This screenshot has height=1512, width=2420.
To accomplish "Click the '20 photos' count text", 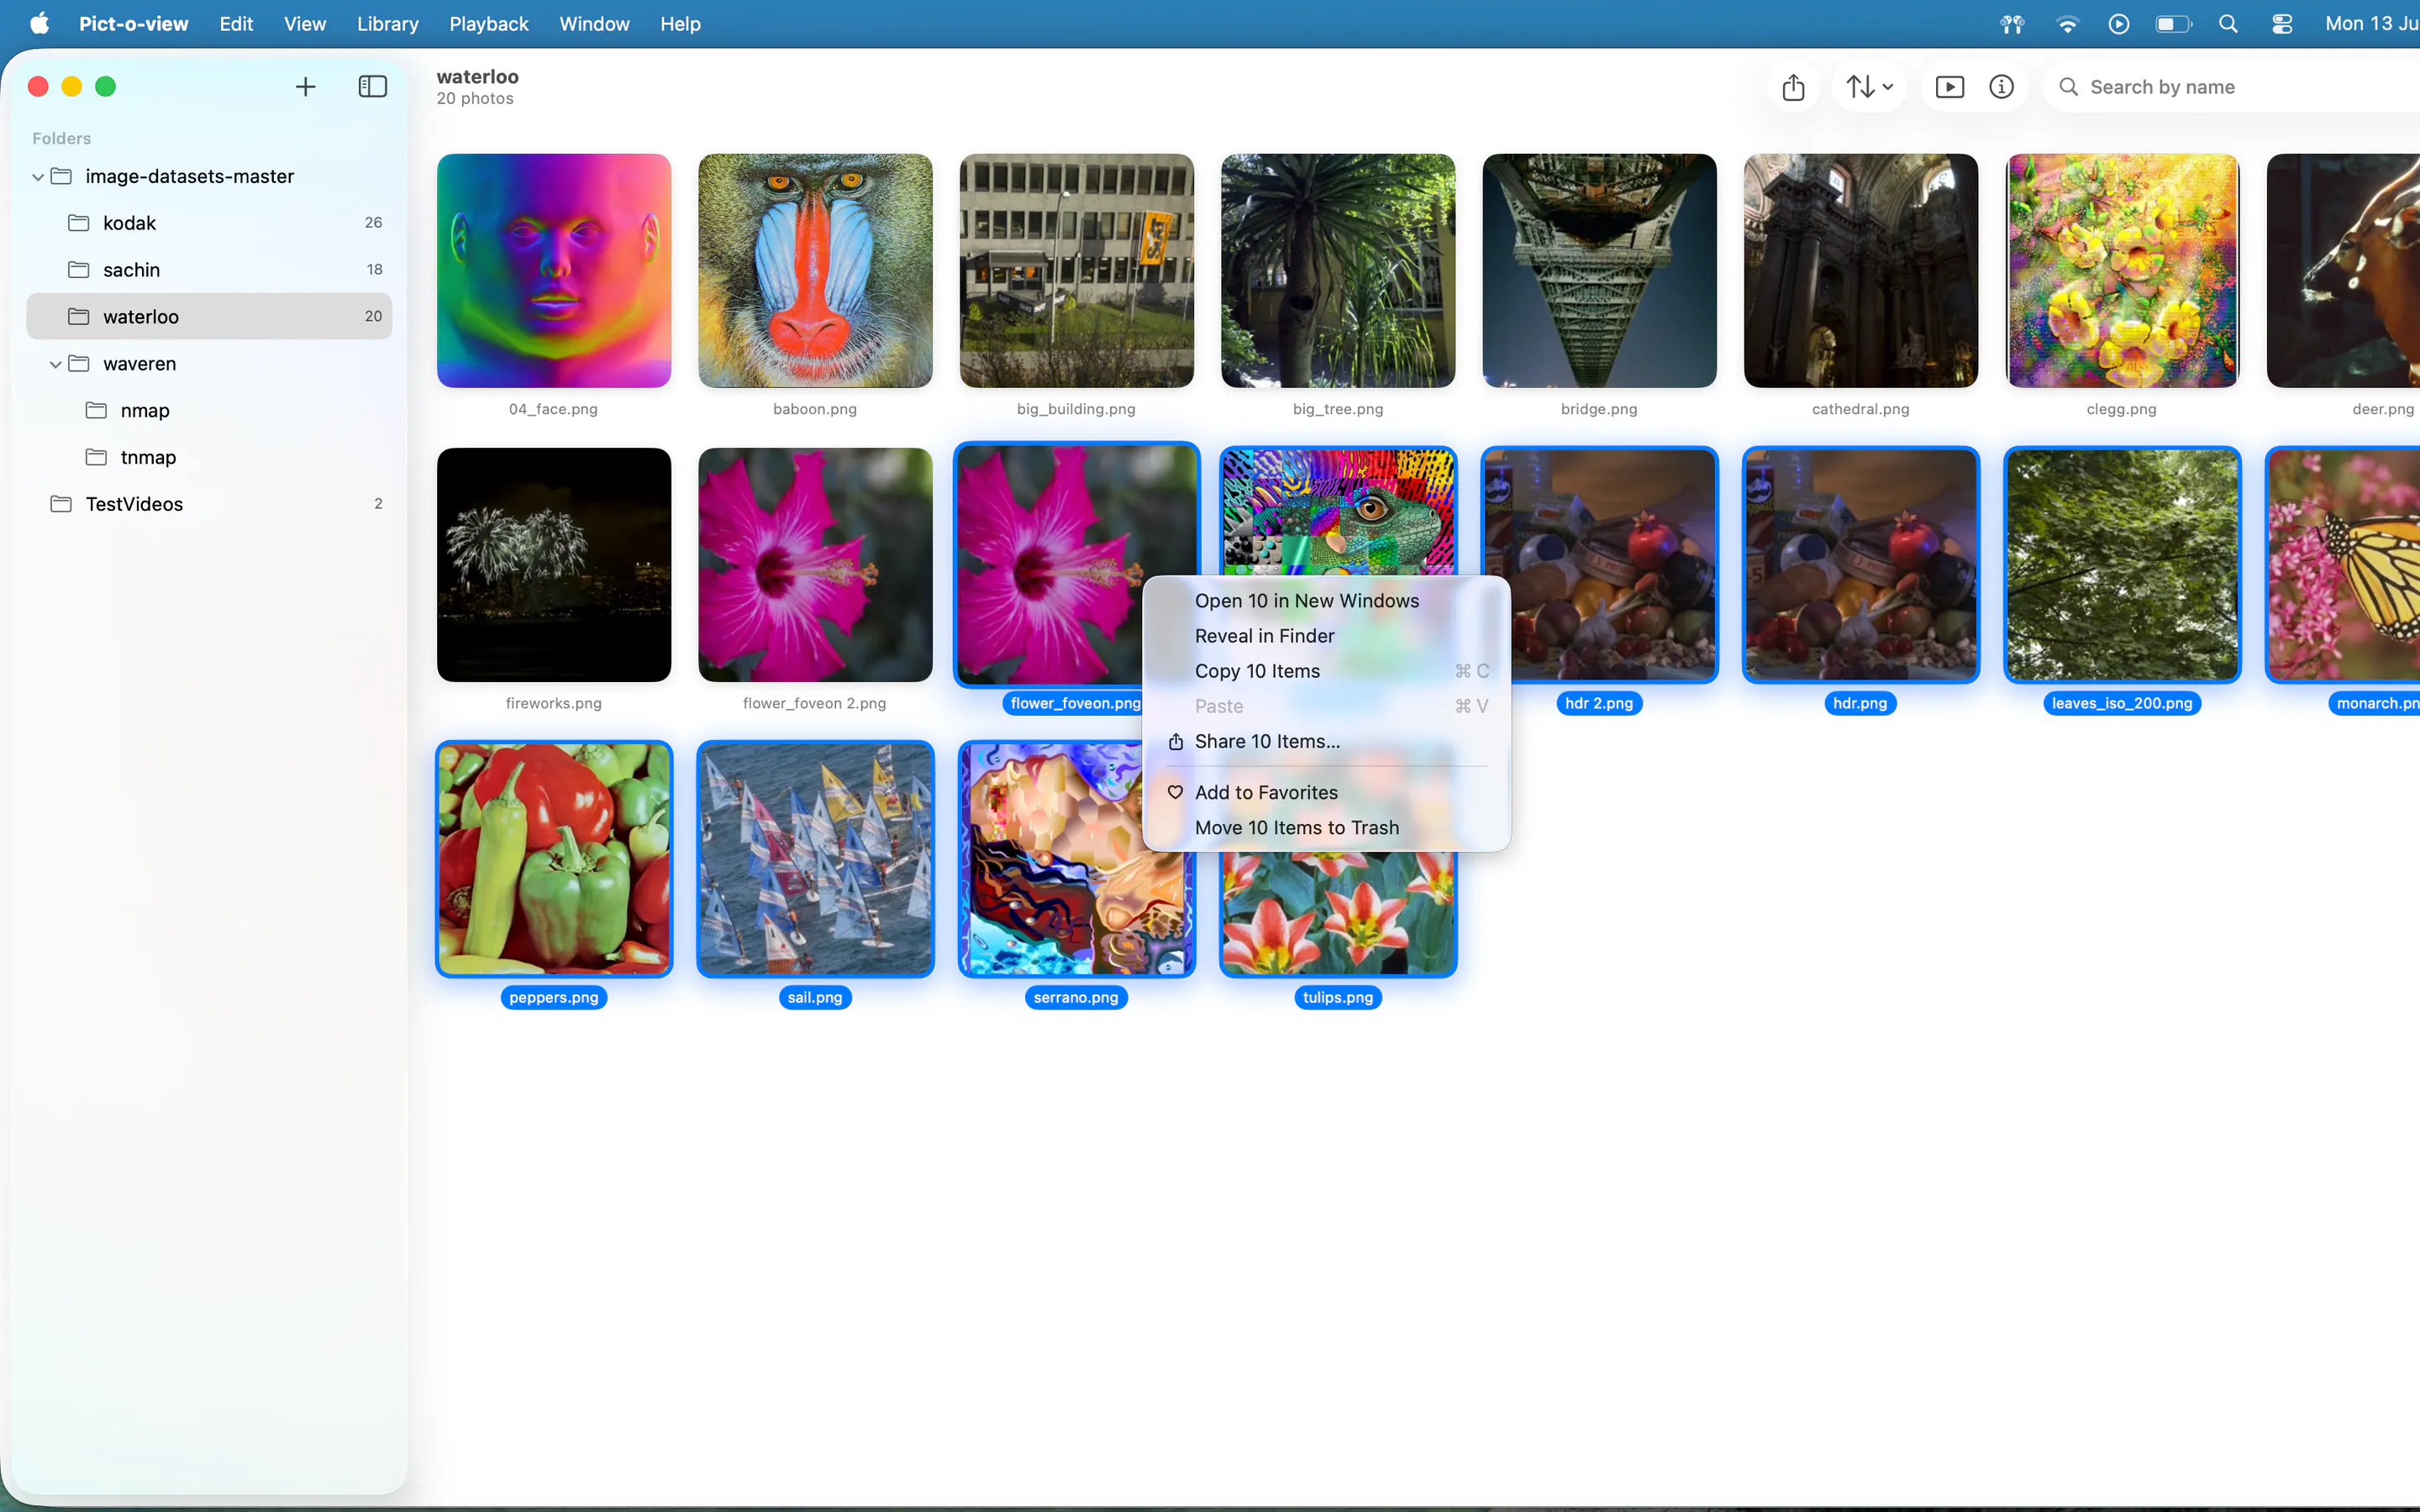I will [475, 99].
